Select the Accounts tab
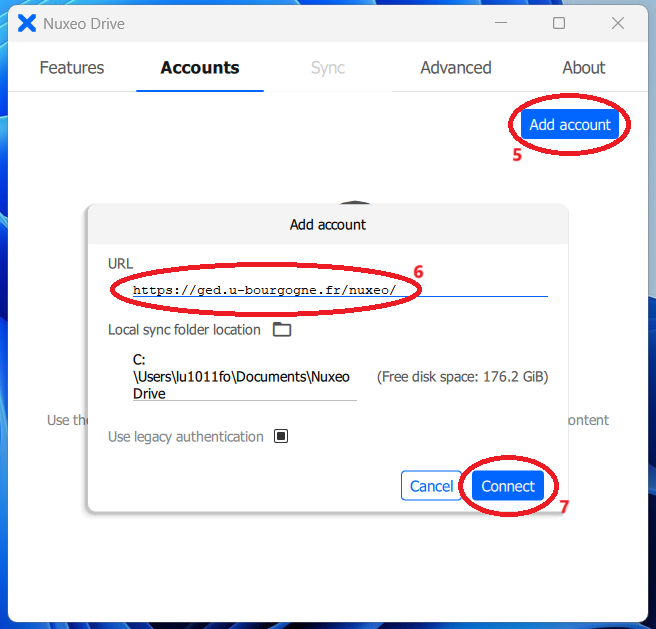 200,67
